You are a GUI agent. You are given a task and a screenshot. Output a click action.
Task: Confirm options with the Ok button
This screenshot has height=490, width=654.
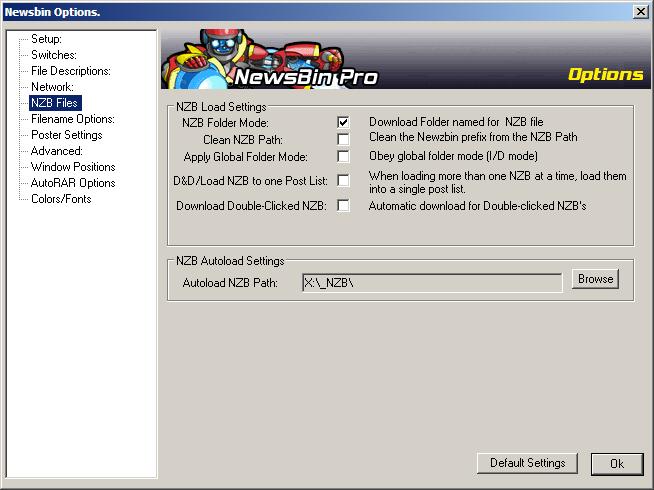(616, 463)
